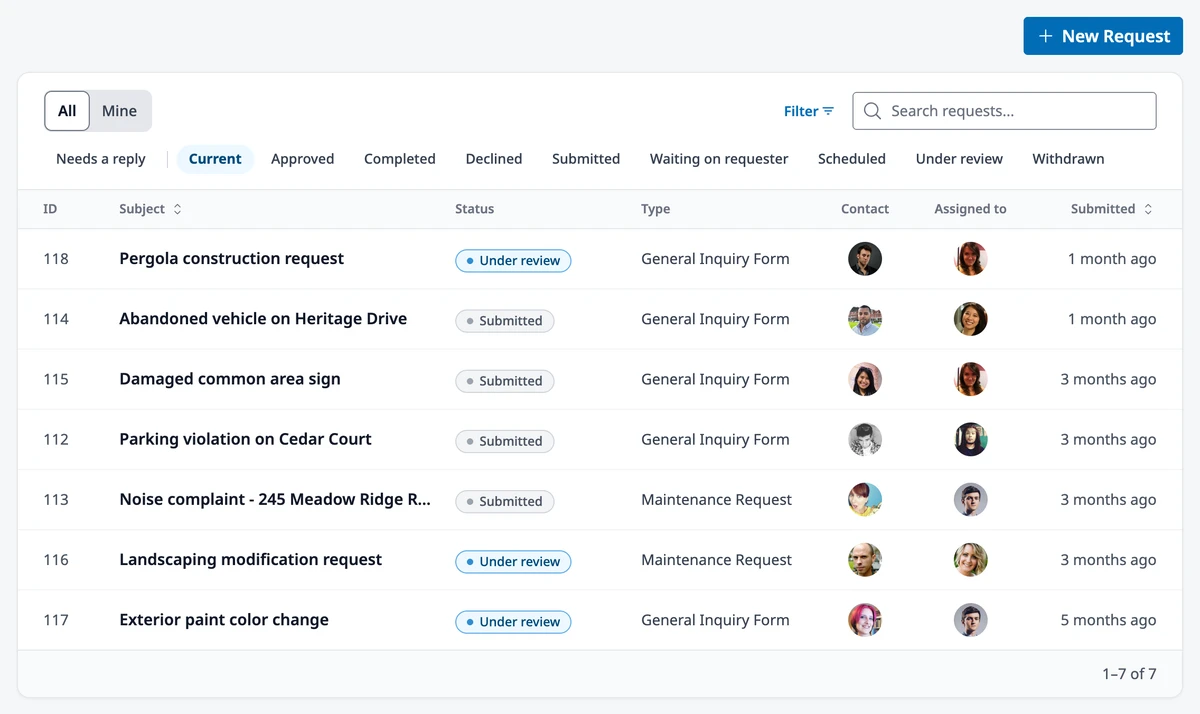Click contact avatar for Exterior paint row

pyautogui.click(x=865, y=619)
